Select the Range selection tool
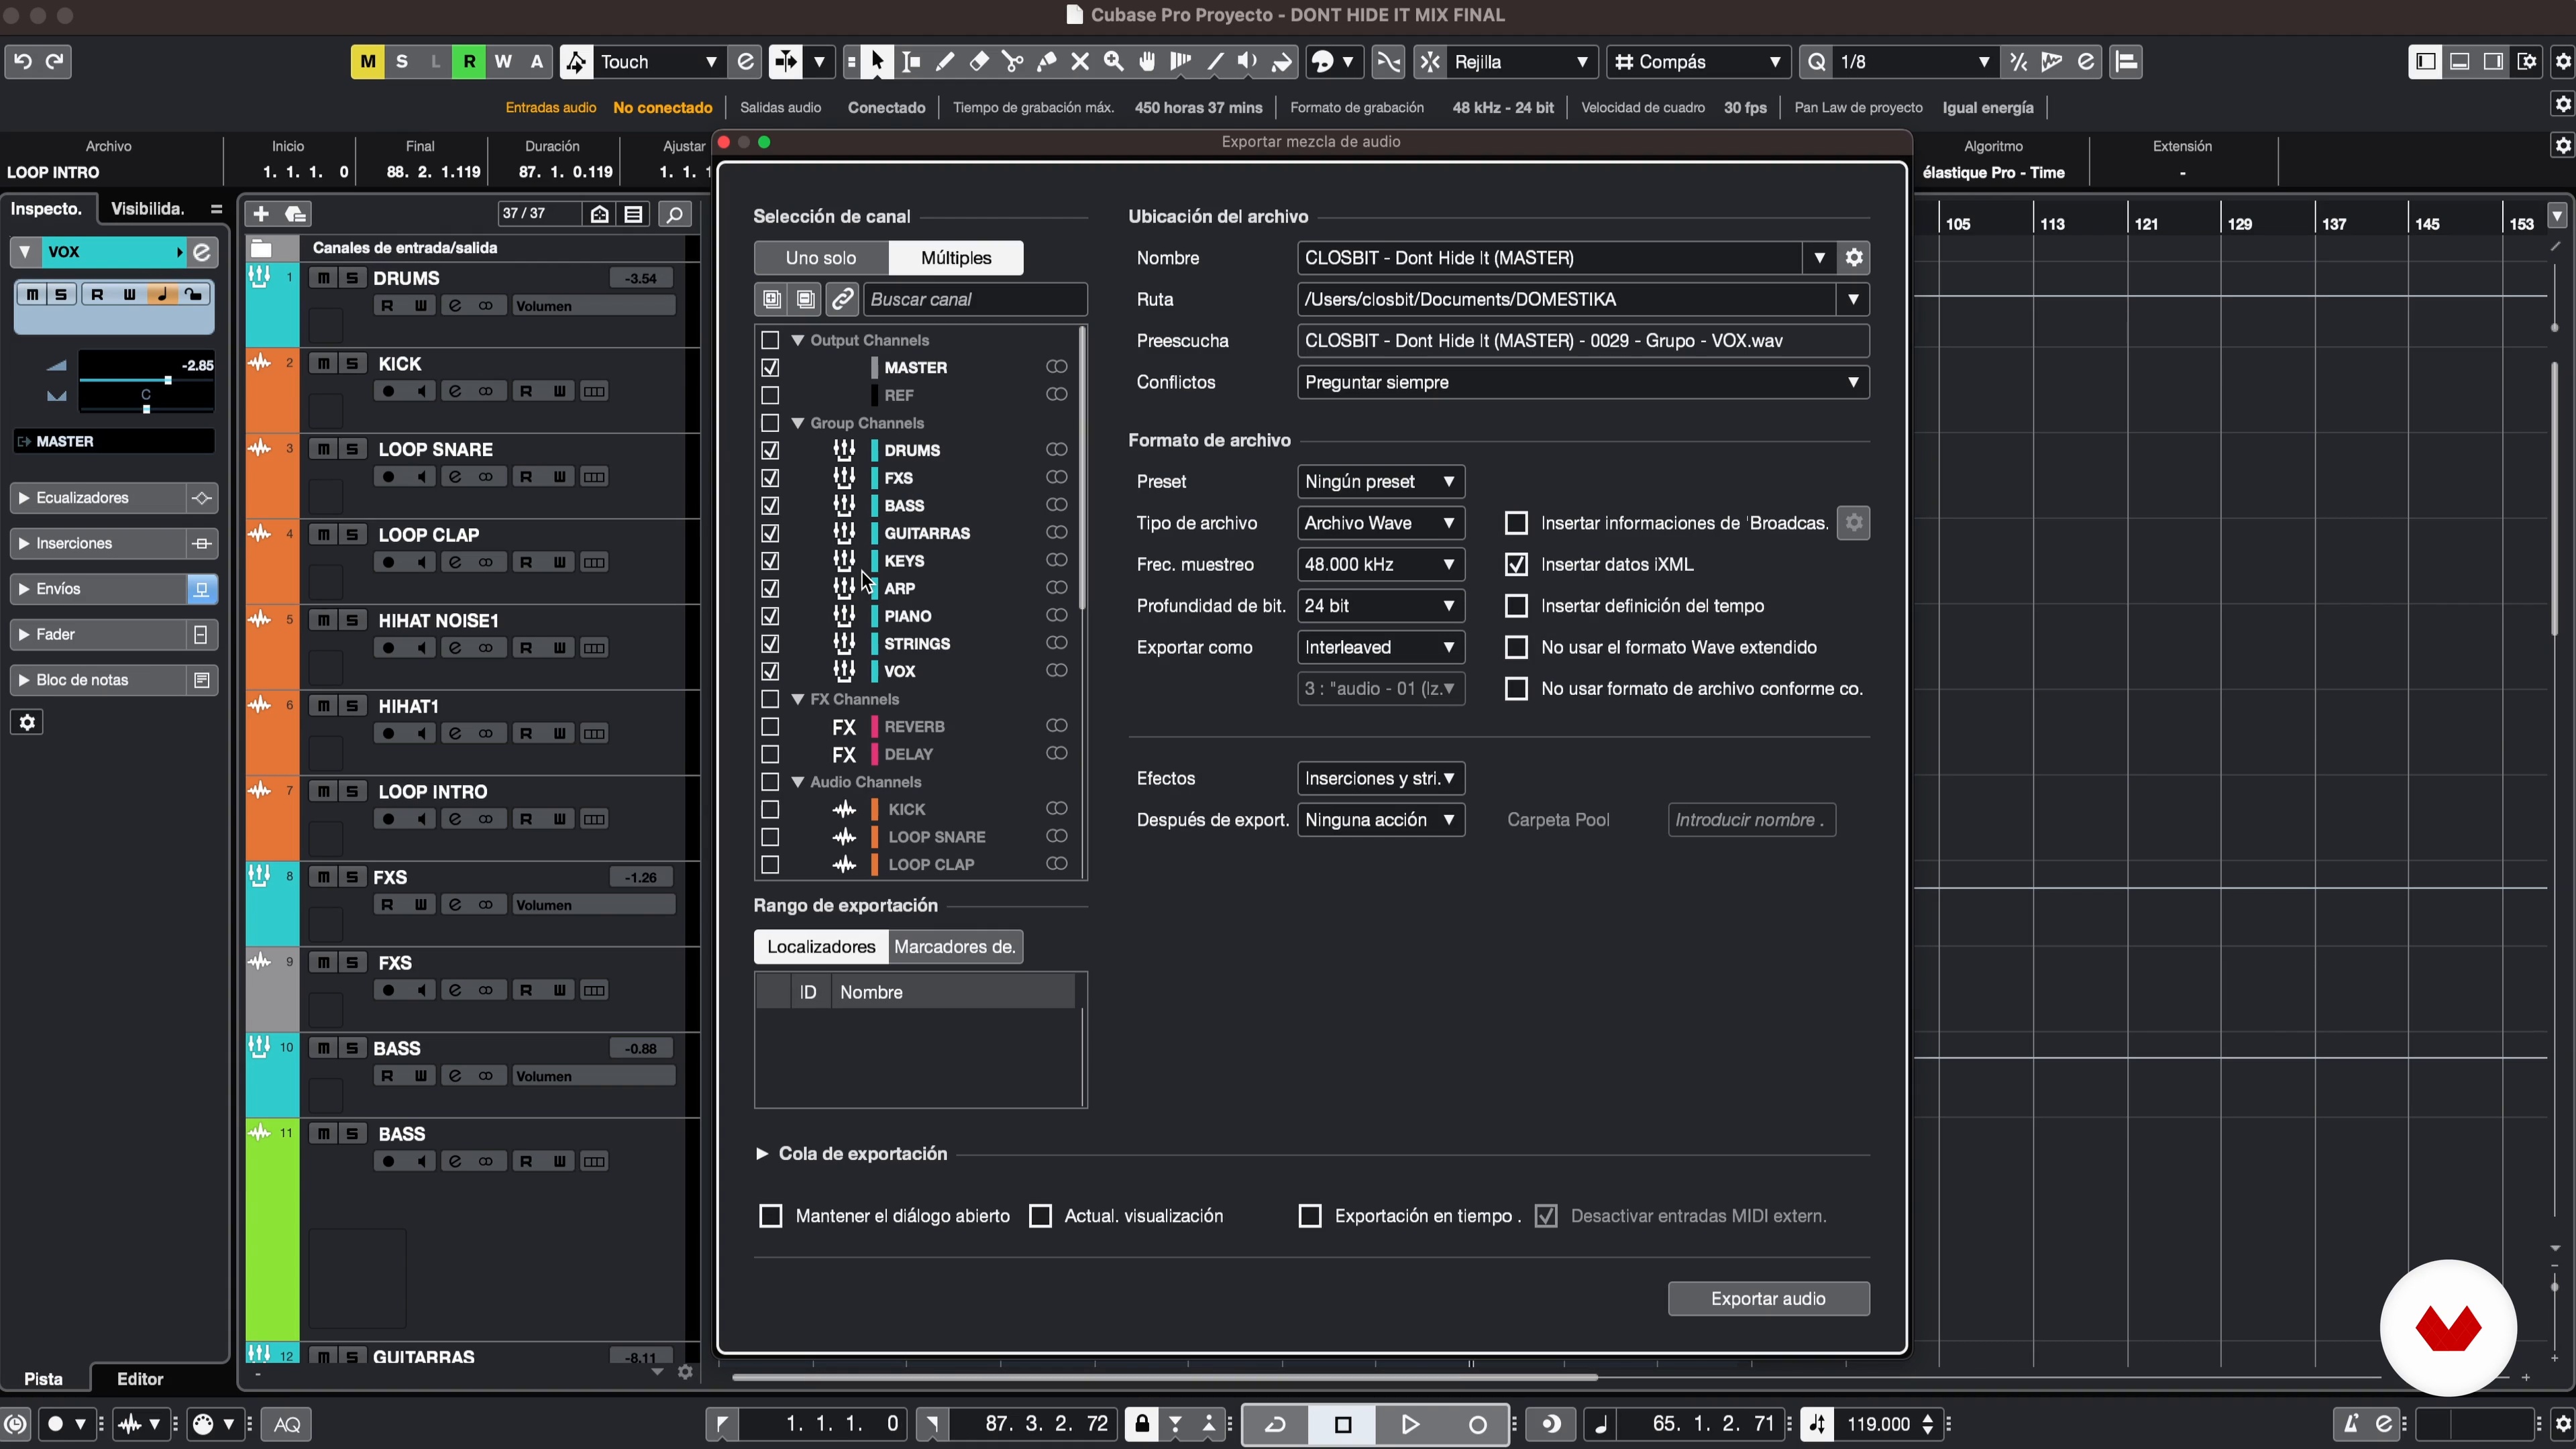Viewport: 2576px width, 1449px height. 911,62
